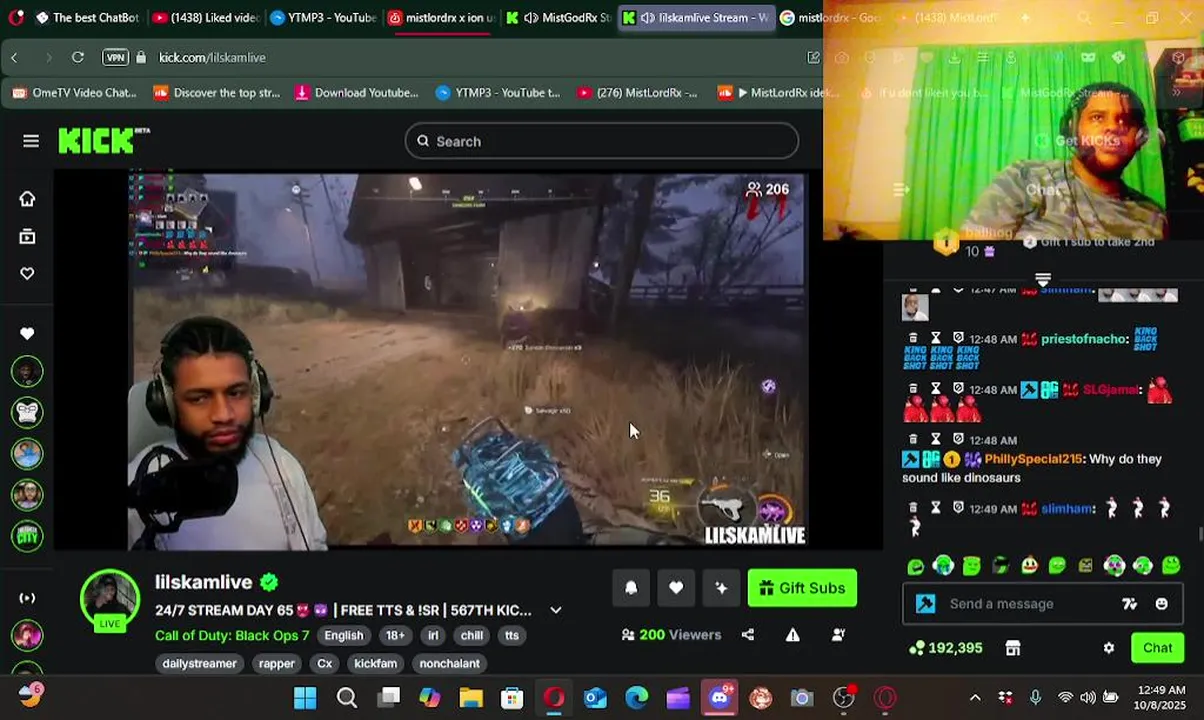The image size is (1204, 720).
Task: Switch to MistGodRx Stream tab
Action: [x=558, y=17]
